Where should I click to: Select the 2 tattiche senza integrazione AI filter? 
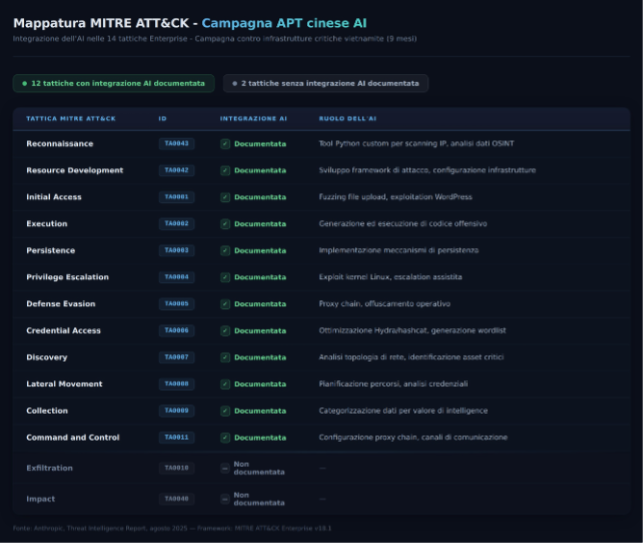coord(326,84)
